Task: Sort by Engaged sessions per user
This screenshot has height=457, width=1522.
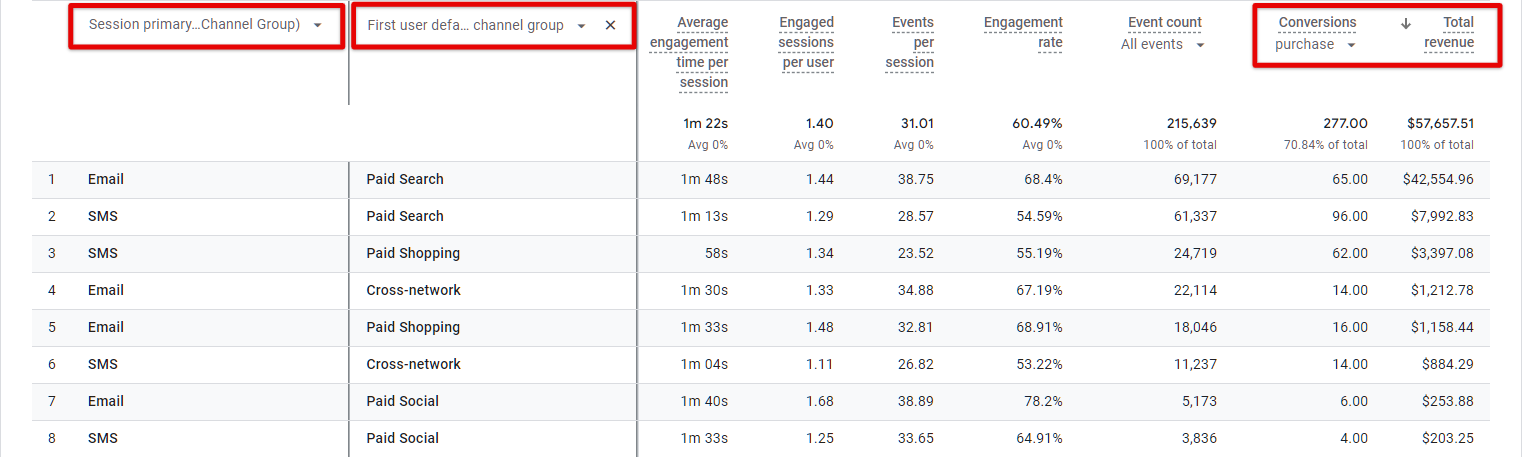Action: point(808,42)
